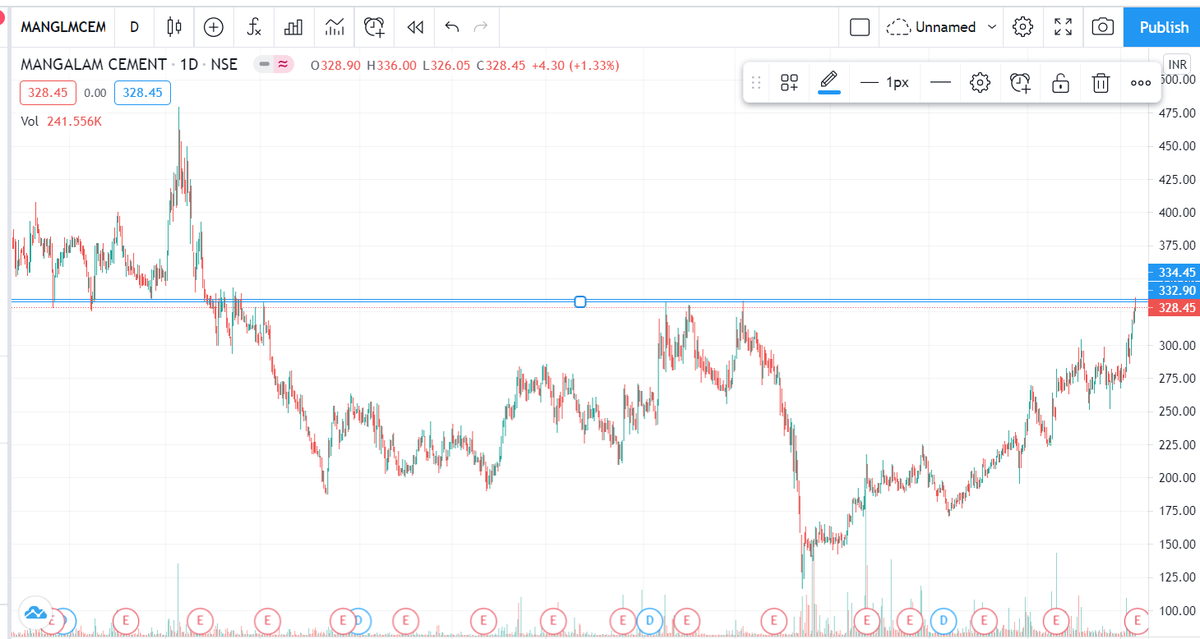Delete the drawing using trash icon
The image size is (1200, 639).
coord(1100,82)
